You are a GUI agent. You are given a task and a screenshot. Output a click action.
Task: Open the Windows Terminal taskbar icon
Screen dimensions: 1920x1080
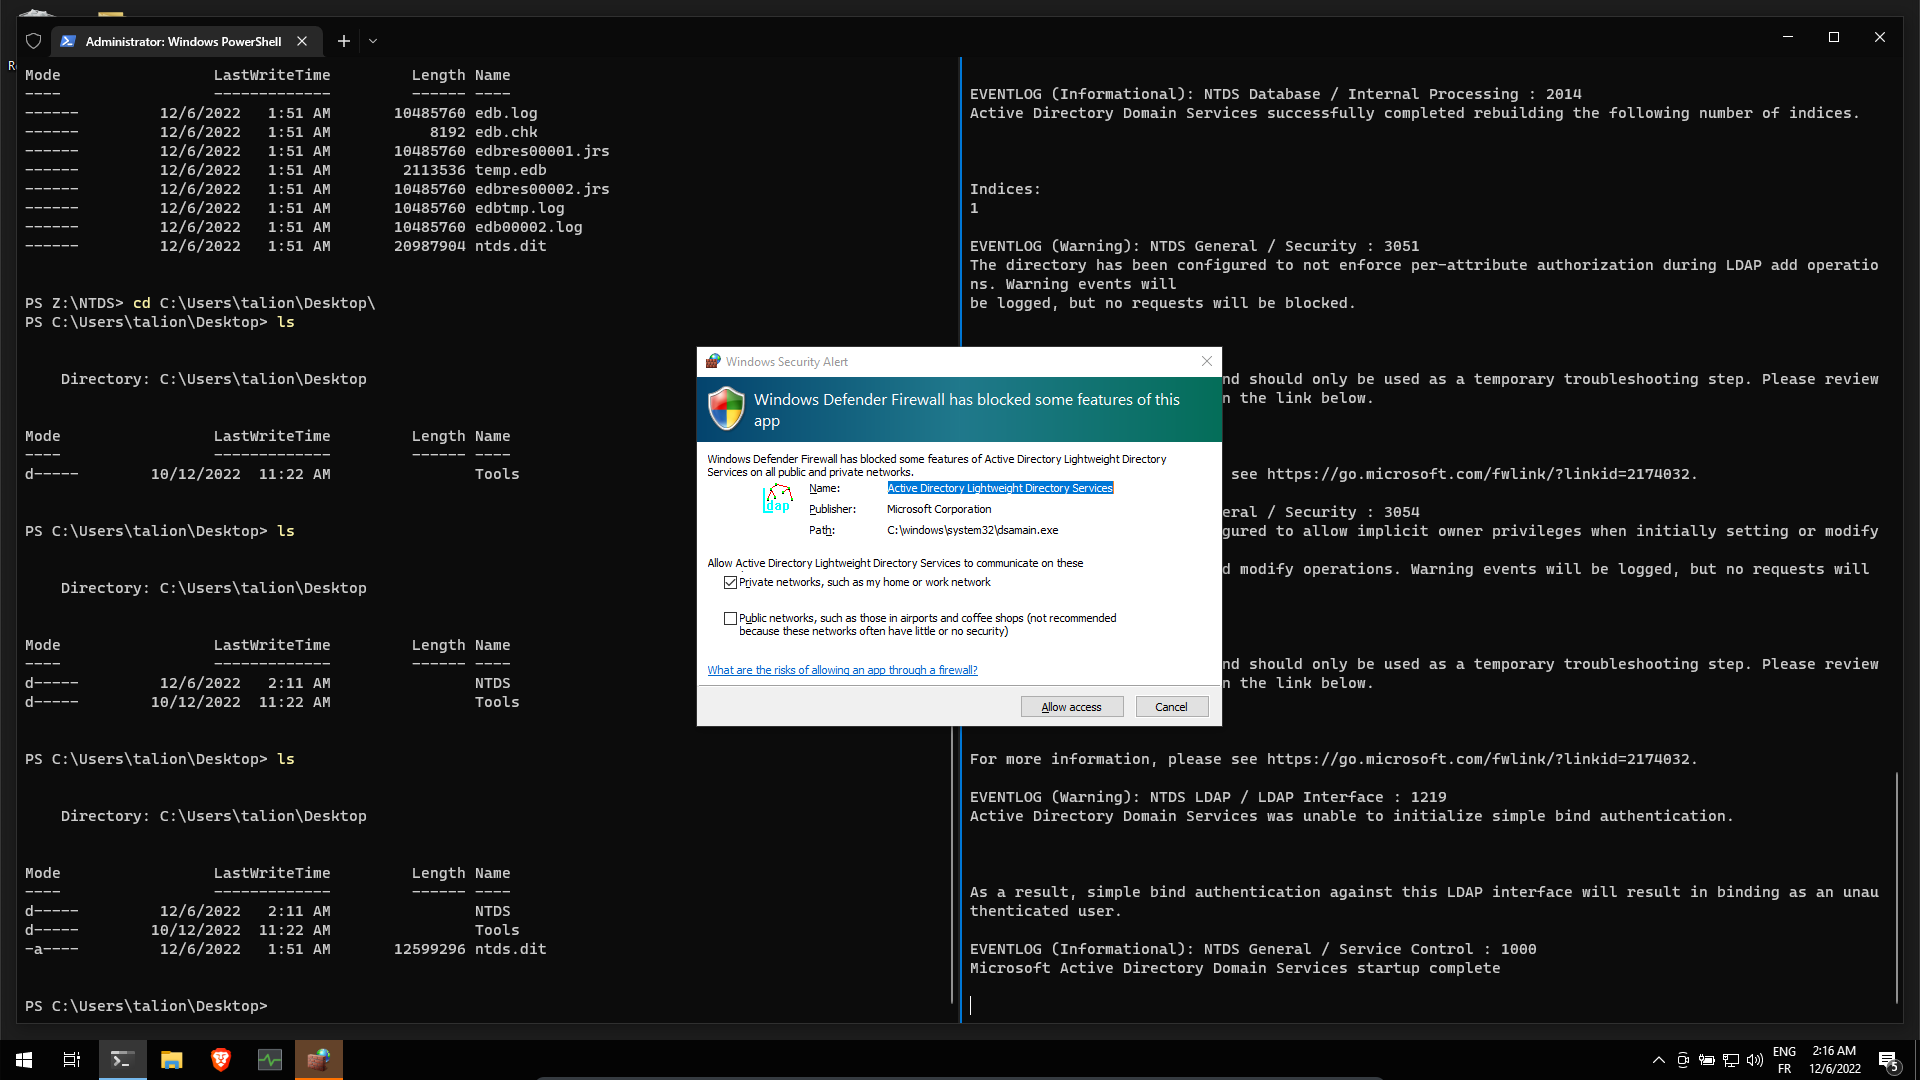click(122, 1060)
